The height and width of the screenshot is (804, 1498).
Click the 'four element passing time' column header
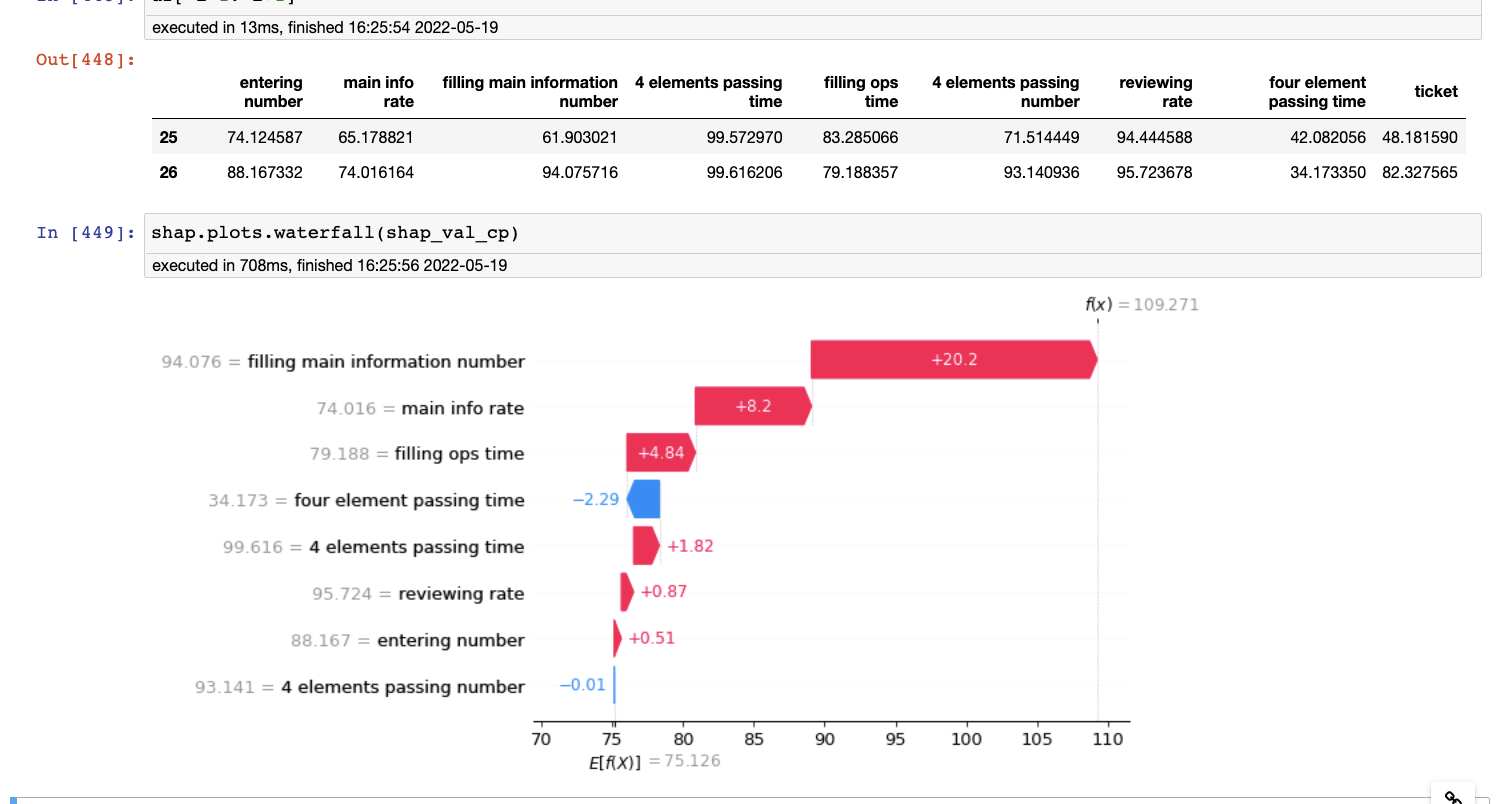(x=1317, y=92)
